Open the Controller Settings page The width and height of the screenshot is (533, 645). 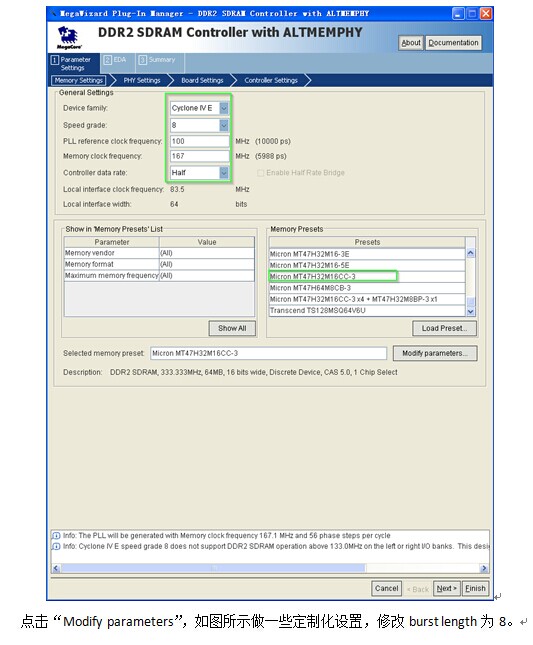pyautogui.click(x=271, y=81)
